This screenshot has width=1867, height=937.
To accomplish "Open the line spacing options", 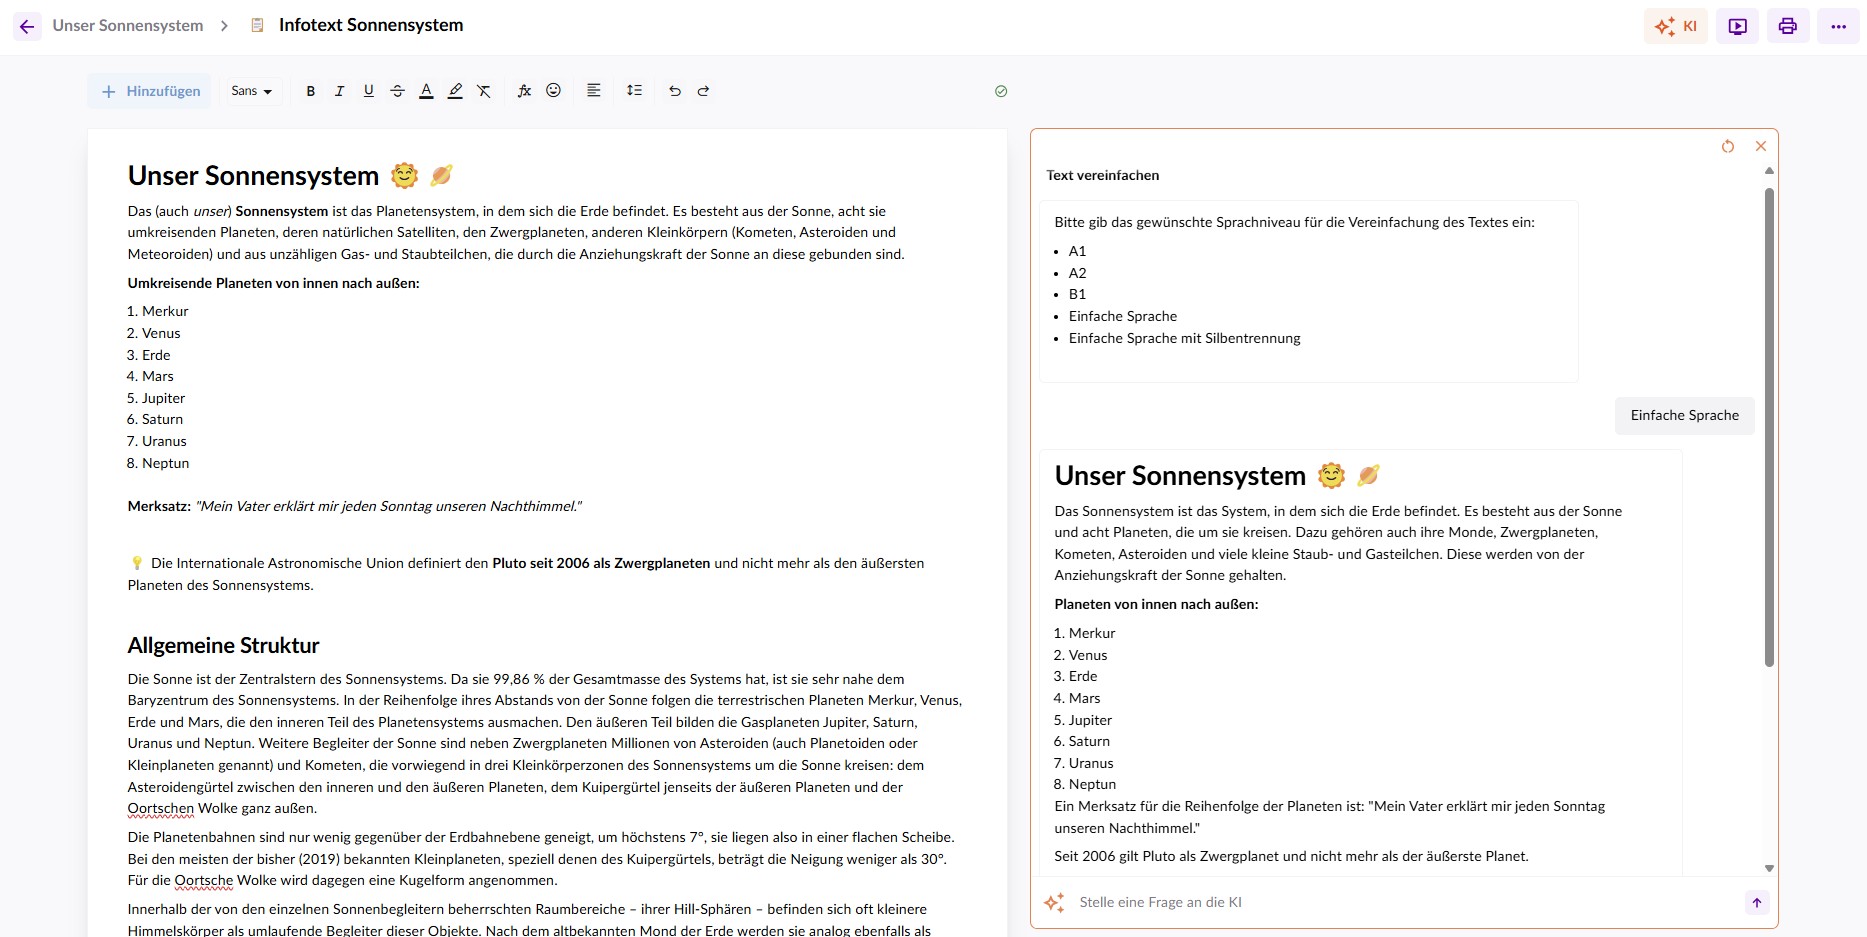I will [x=634, y=91].
